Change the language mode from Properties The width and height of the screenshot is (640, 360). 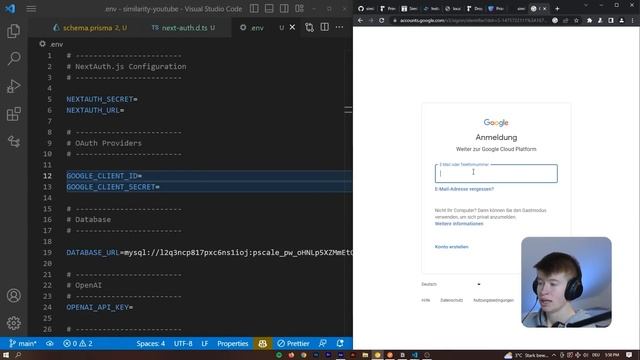tap(233, 344)
